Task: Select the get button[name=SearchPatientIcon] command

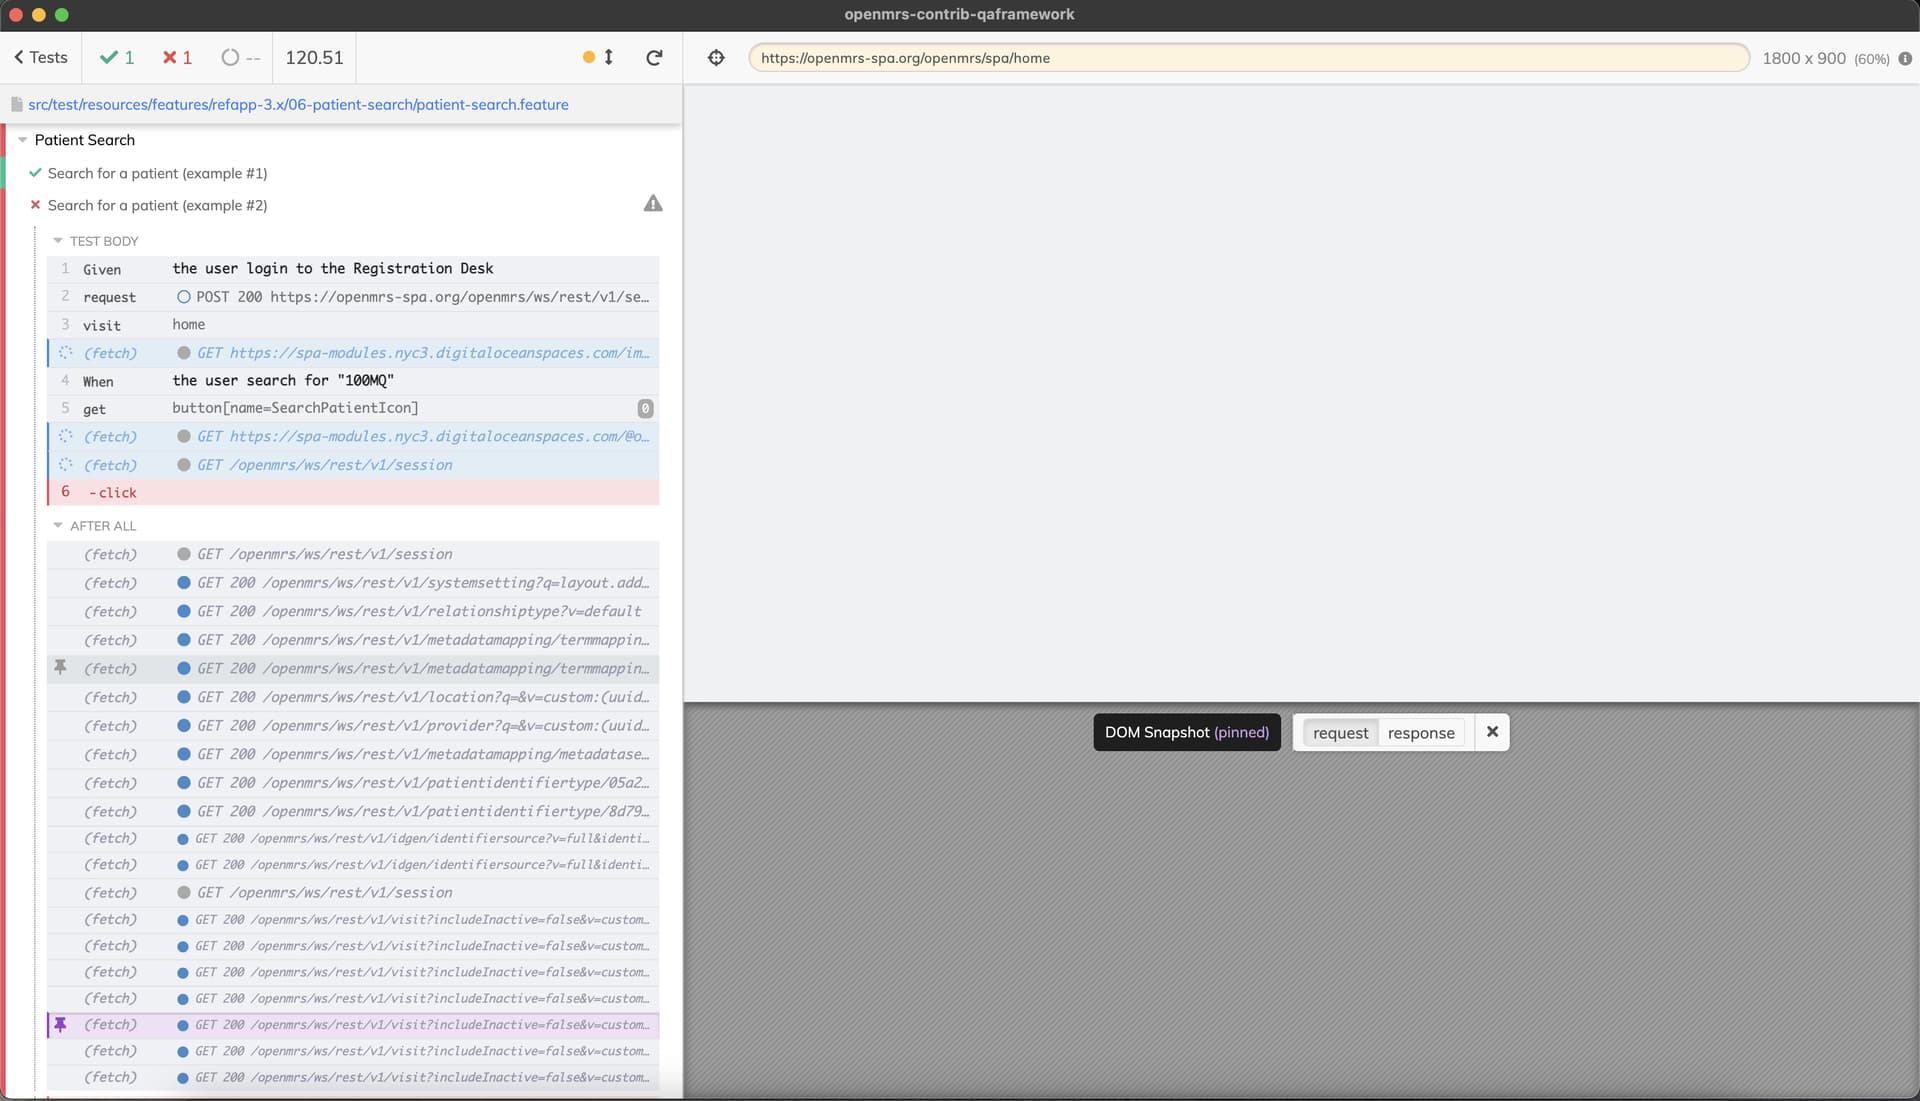Action: pos(353,408)
